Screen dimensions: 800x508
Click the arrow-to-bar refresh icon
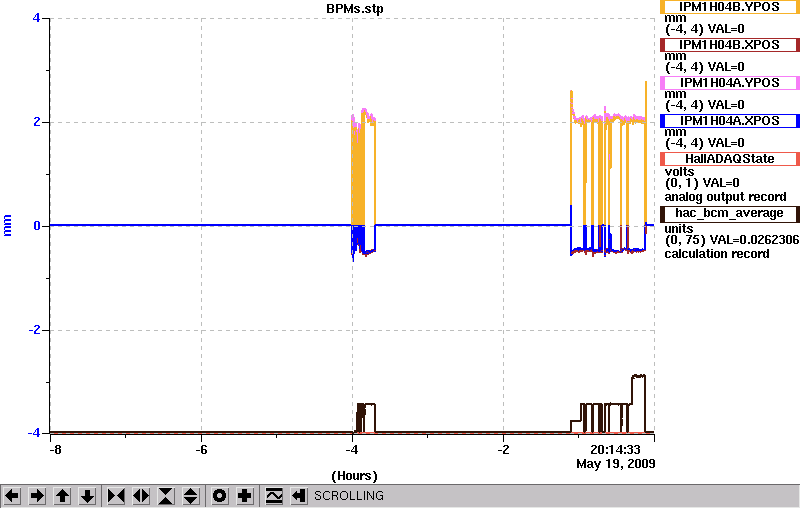point(298,496)
